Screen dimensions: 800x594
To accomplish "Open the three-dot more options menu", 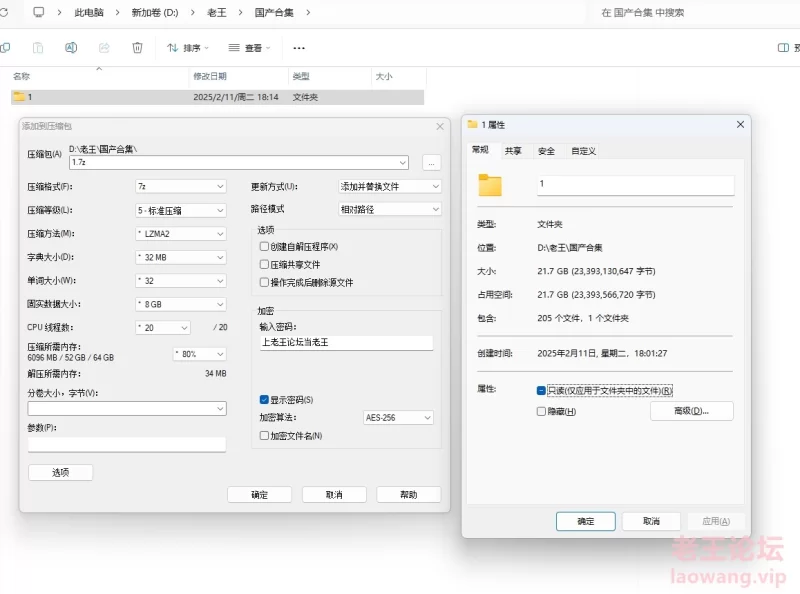I will click(299, 48).
